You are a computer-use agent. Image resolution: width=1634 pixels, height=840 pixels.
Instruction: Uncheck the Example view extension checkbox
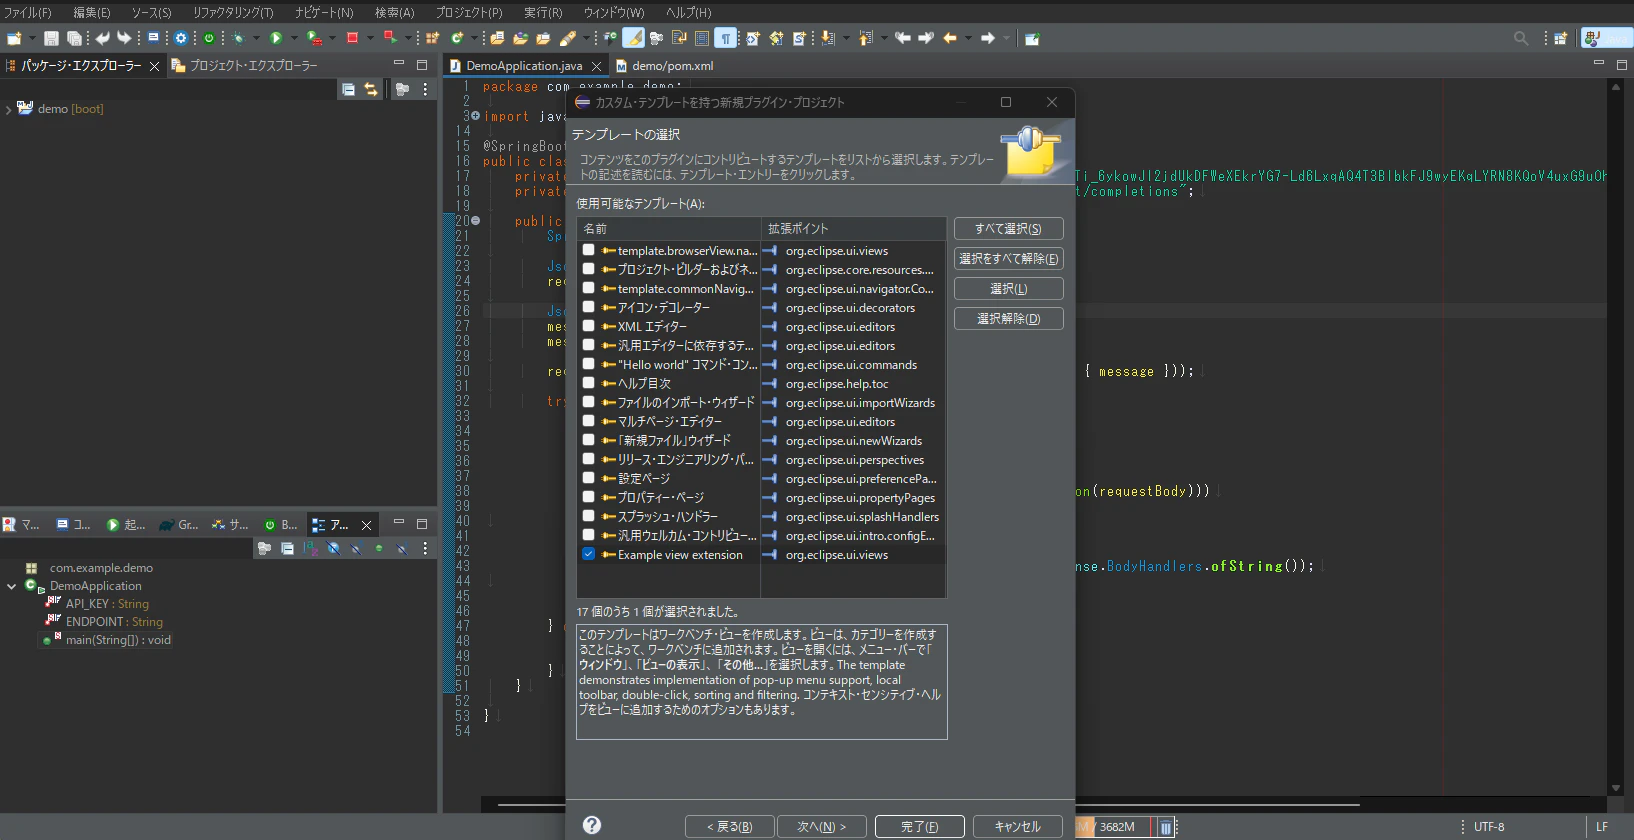tap(589, 554)
